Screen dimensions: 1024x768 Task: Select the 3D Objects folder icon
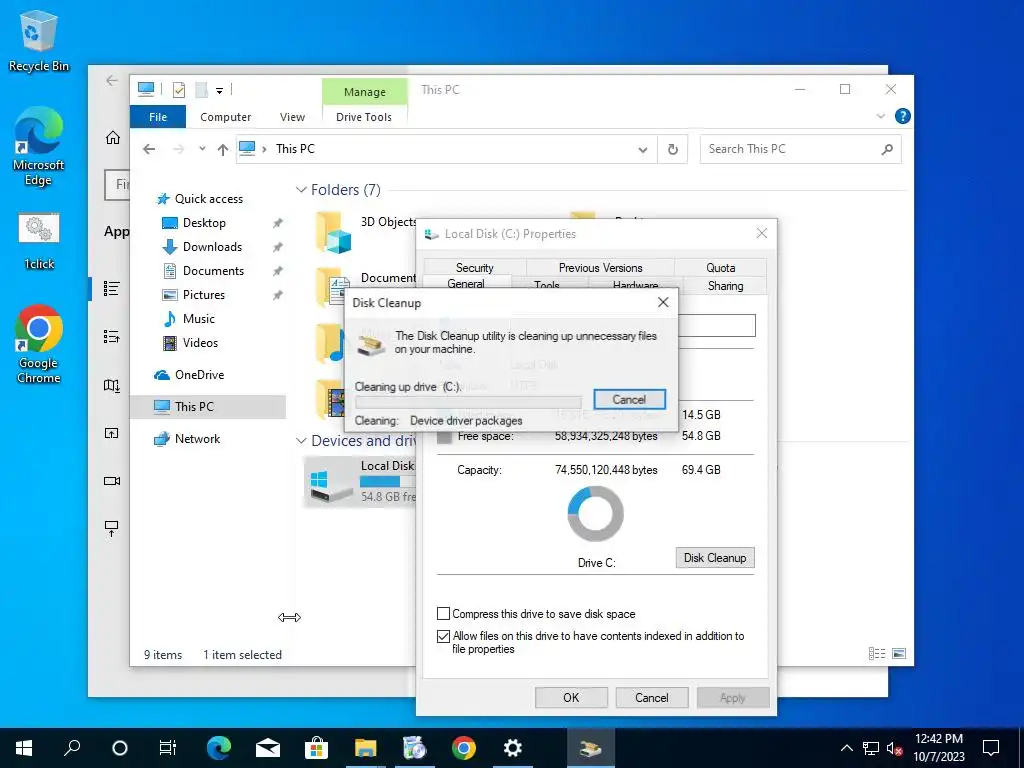333,232
